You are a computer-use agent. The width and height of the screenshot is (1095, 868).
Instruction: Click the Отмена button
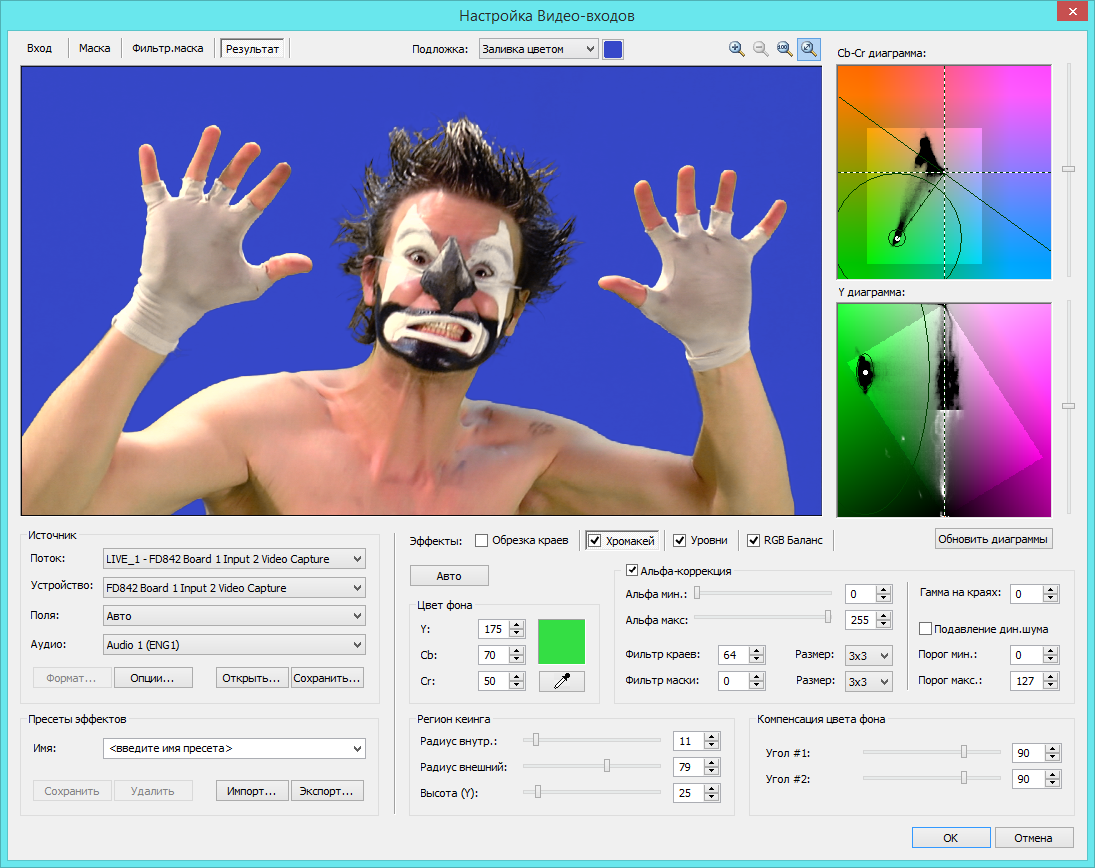point(1034,838)
